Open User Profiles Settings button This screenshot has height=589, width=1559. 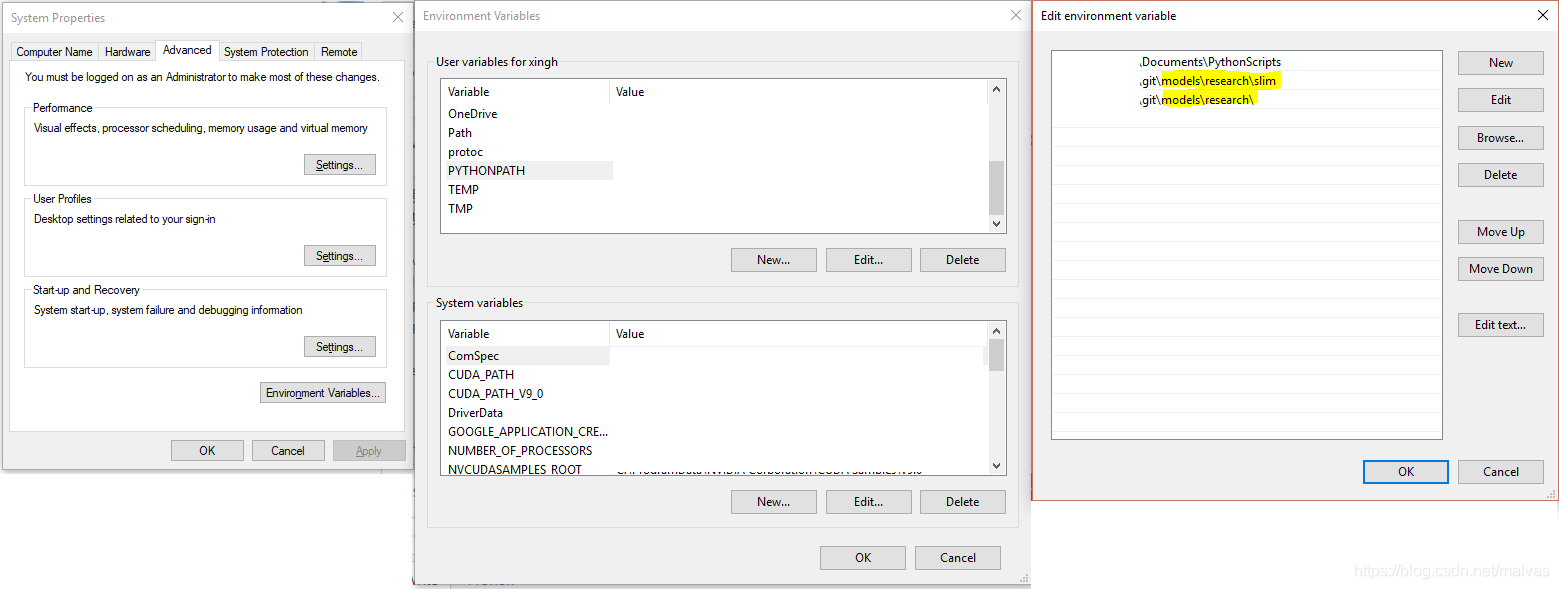[x=340, y=256]
